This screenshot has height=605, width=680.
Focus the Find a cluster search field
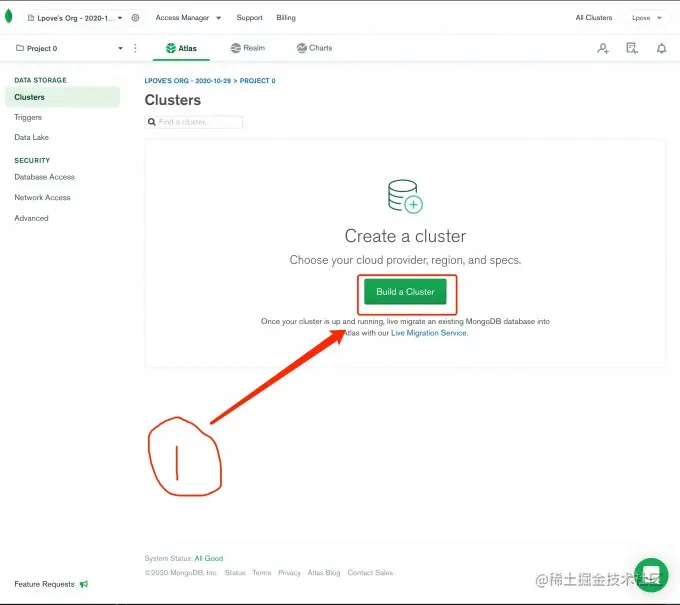(x=193, y=122)
